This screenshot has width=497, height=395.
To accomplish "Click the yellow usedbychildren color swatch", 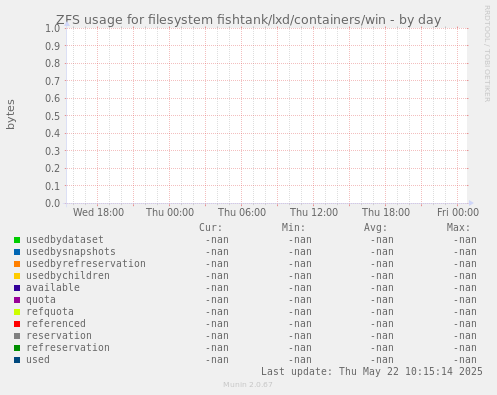I will (x=17, y=276).
